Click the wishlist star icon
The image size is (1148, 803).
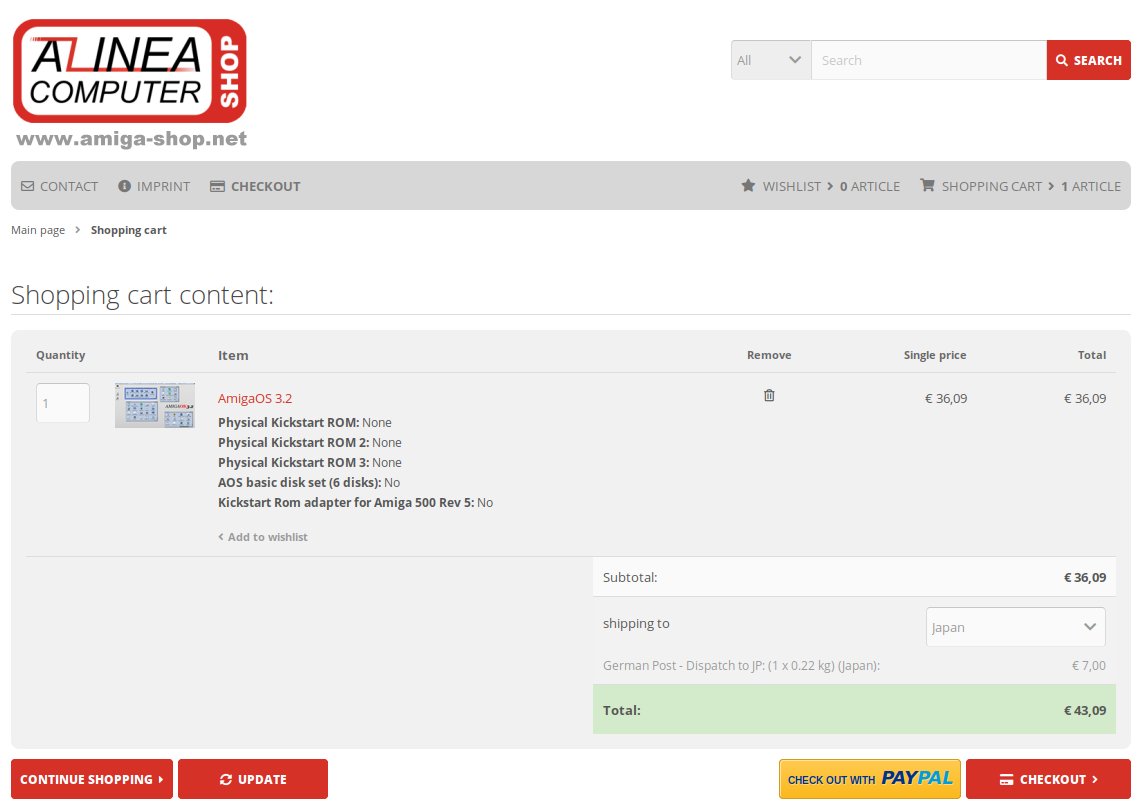click(x=748, y=185)
